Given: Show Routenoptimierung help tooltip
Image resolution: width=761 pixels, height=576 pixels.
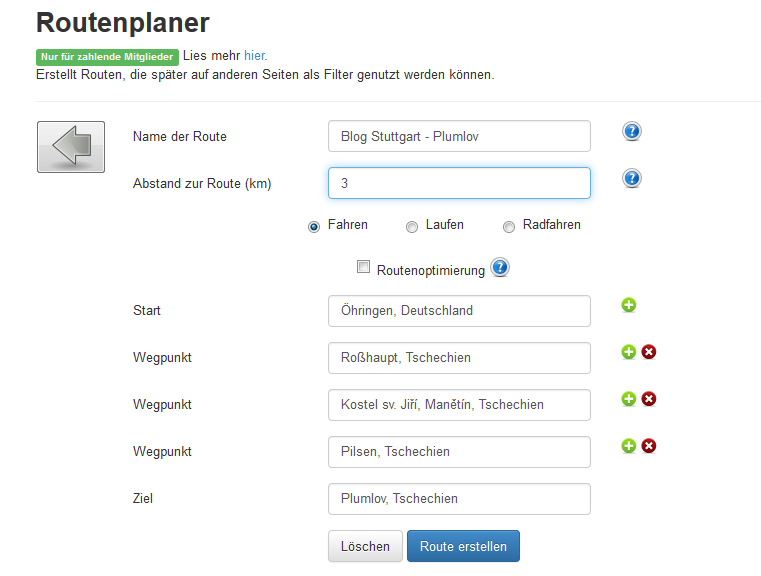Looking at the screenshot, I should (x=499, y=267).
